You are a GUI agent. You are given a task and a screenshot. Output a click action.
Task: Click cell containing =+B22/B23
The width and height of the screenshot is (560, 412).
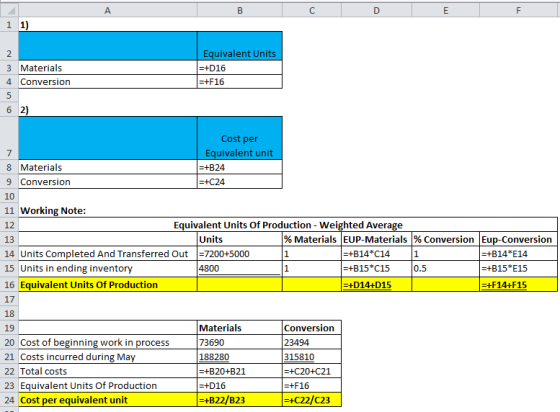(240, 400)
